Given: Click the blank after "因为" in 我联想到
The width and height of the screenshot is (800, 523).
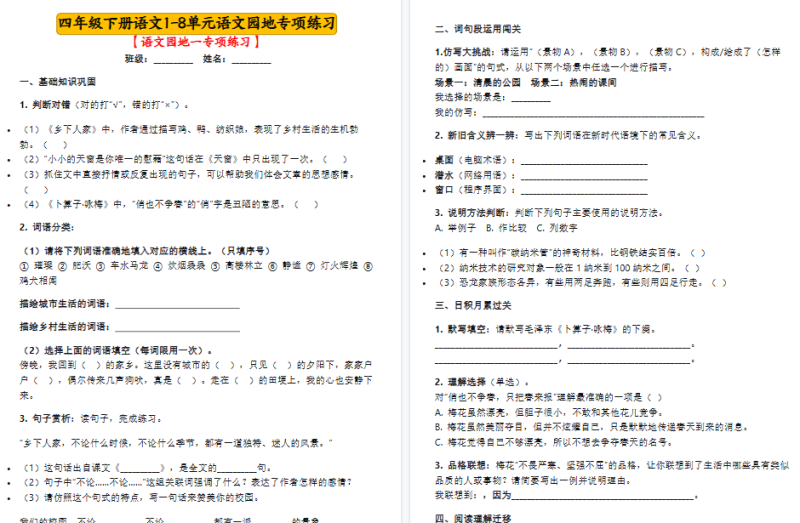Looking at the screenshot, I should pyautogui.click(x=603, y=495).
